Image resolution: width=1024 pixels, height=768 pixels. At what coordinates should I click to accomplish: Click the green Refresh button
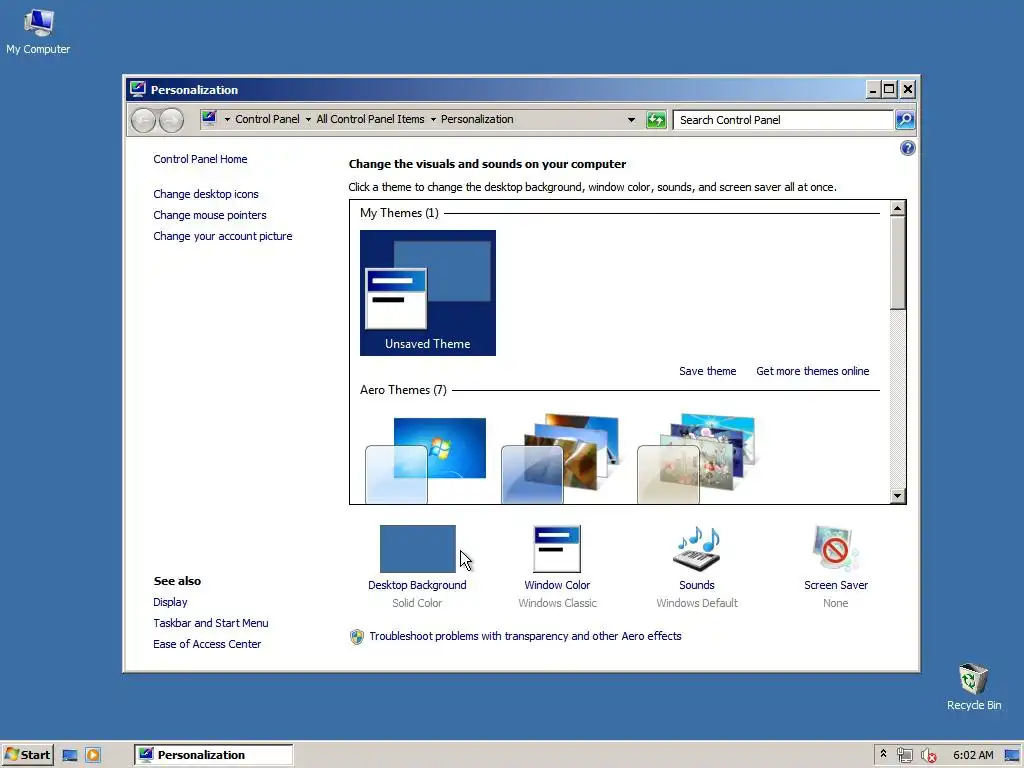[656, 120]
